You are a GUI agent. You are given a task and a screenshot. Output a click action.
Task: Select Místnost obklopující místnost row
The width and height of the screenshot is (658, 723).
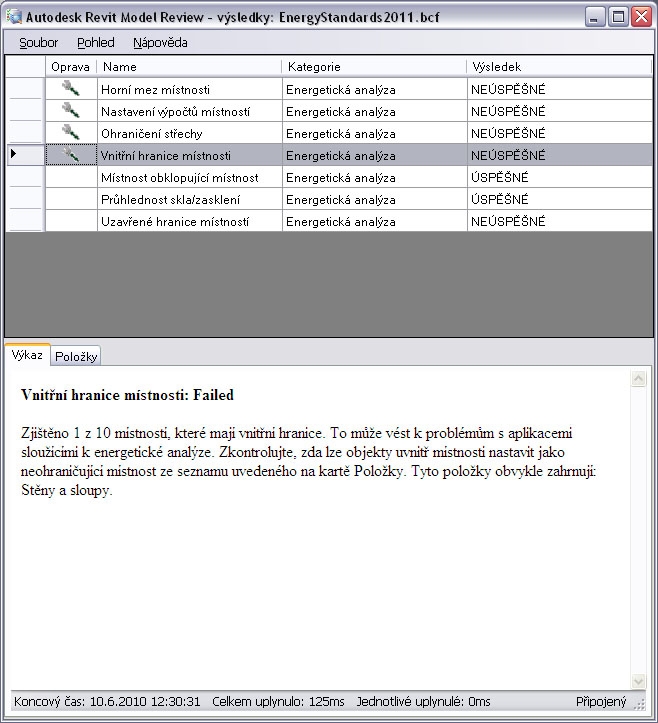tap(190, 178)
